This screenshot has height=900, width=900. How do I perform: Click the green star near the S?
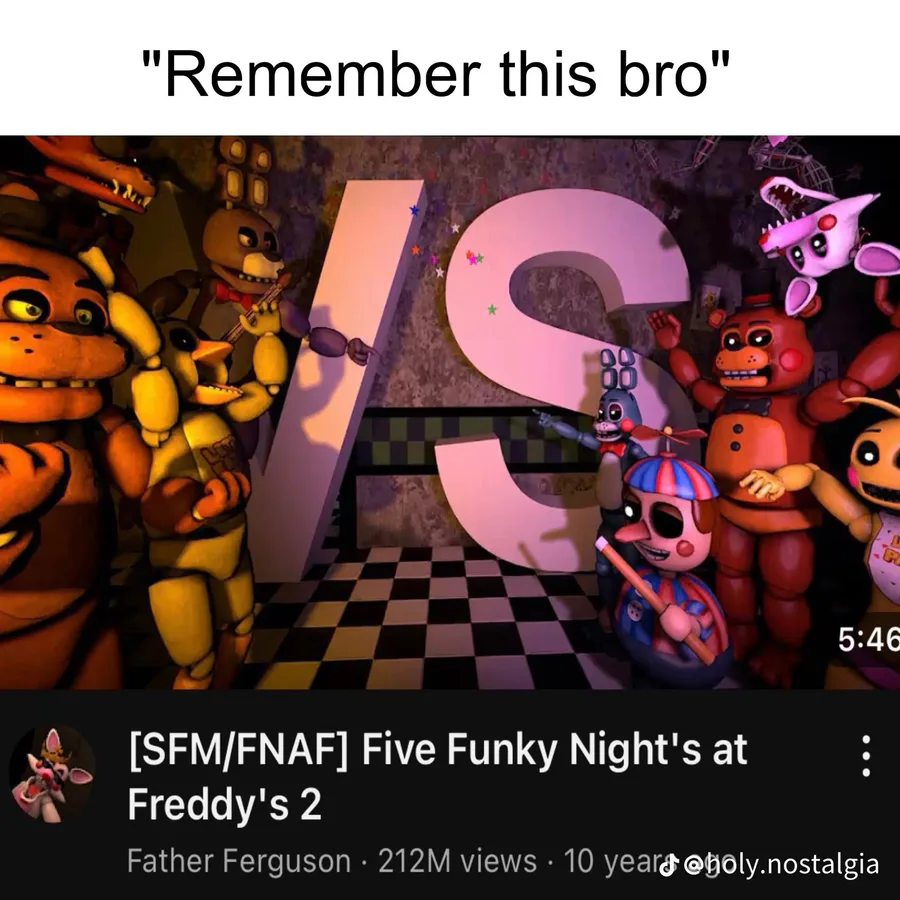pyautogui.click(x=492, y=309)
